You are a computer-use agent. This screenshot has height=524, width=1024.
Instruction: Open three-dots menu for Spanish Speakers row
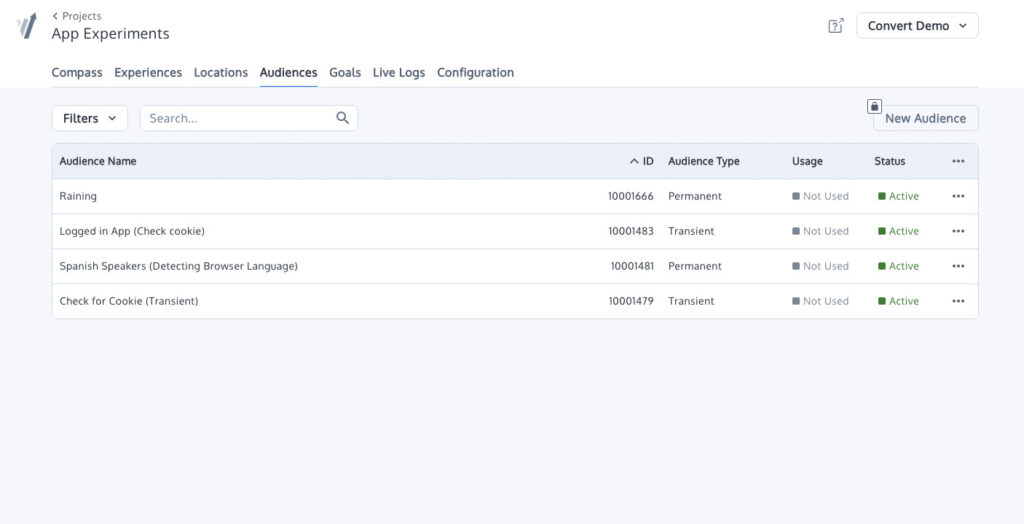[x=958, y=266]
